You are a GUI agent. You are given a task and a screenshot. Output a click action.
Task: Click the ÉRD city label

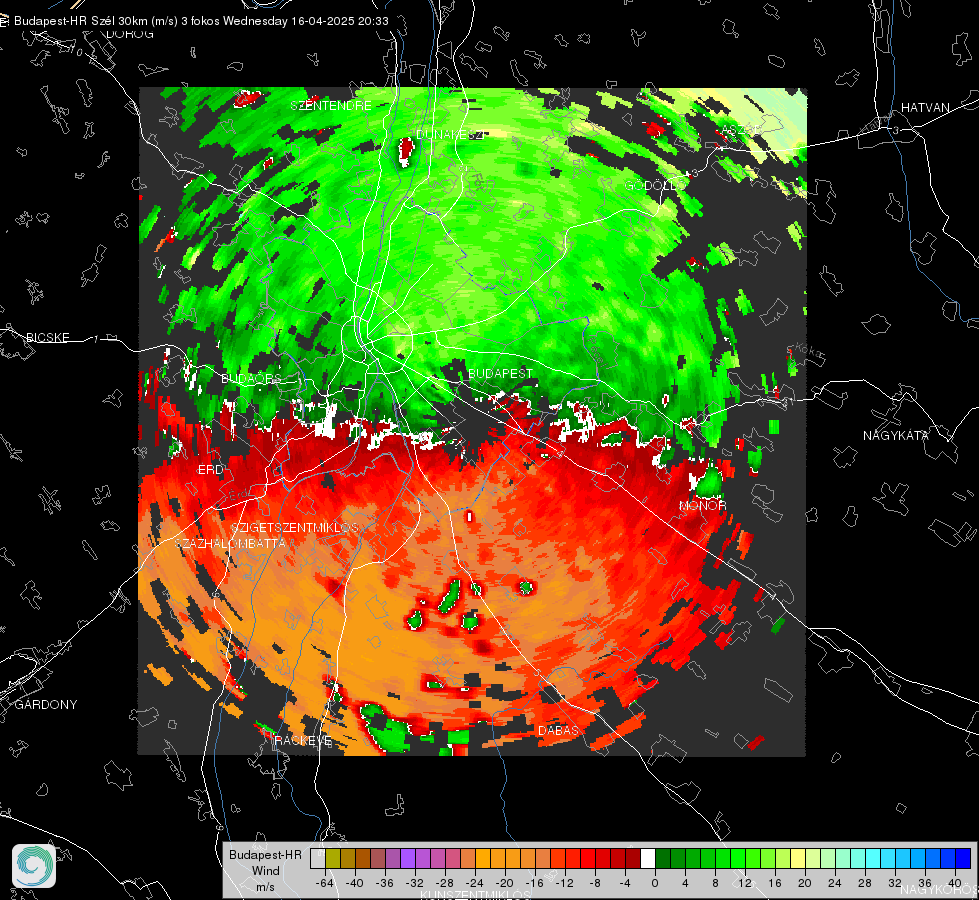[x=210, y=470]
